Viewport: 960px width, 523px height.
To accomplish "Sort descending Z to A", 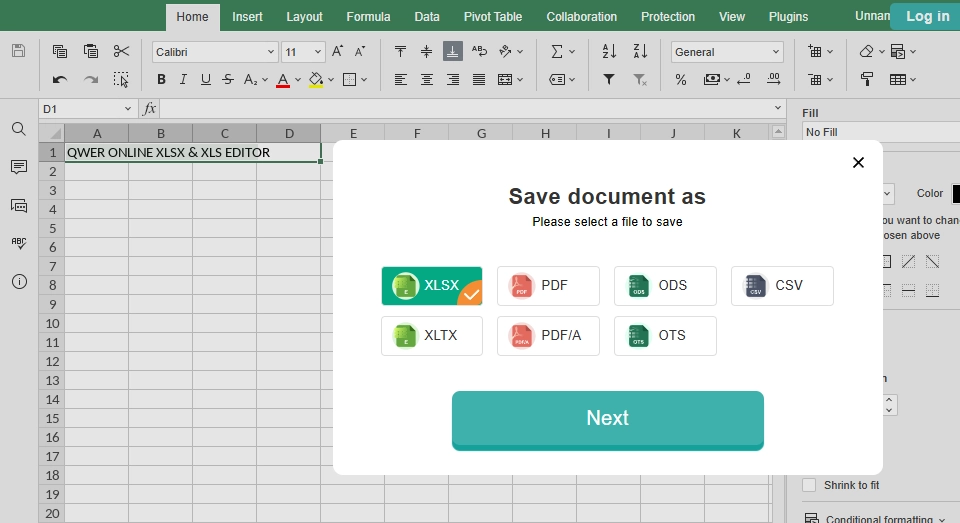I will click(x=640, y=51).
